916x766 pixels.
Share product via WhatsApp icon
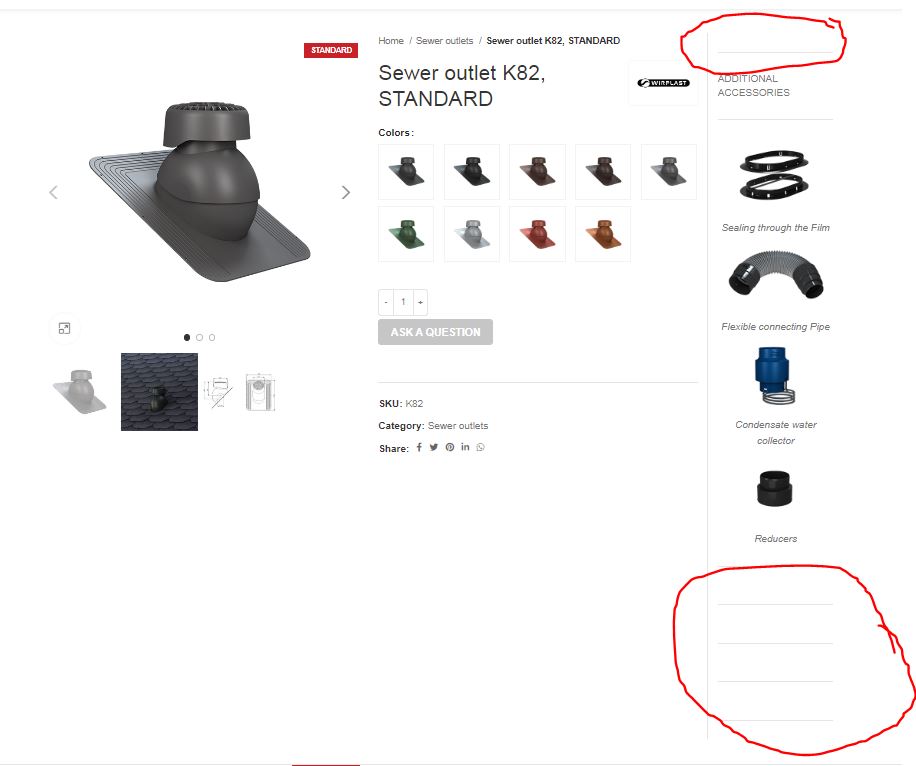pyautogui.click(x=480, y=448)
